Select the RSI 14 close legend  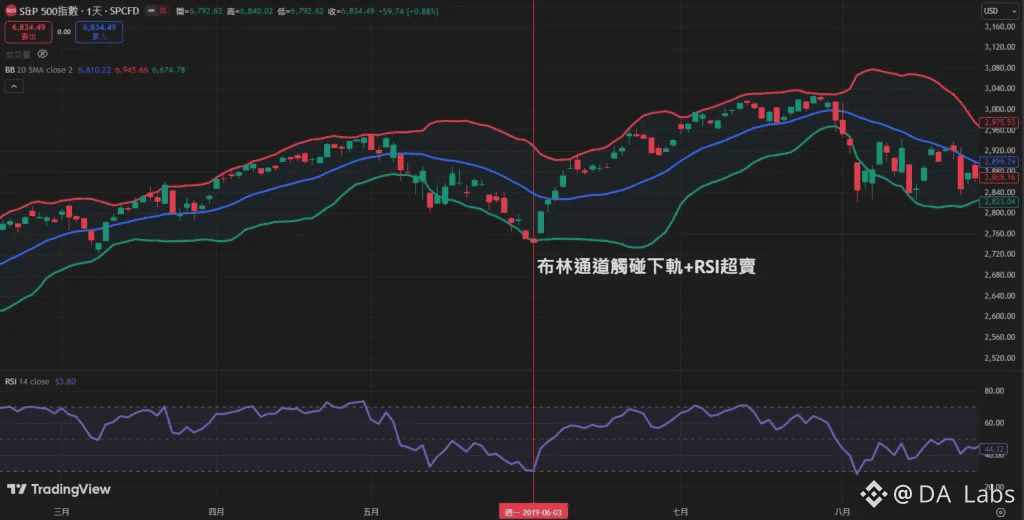(x=27, y=382)
